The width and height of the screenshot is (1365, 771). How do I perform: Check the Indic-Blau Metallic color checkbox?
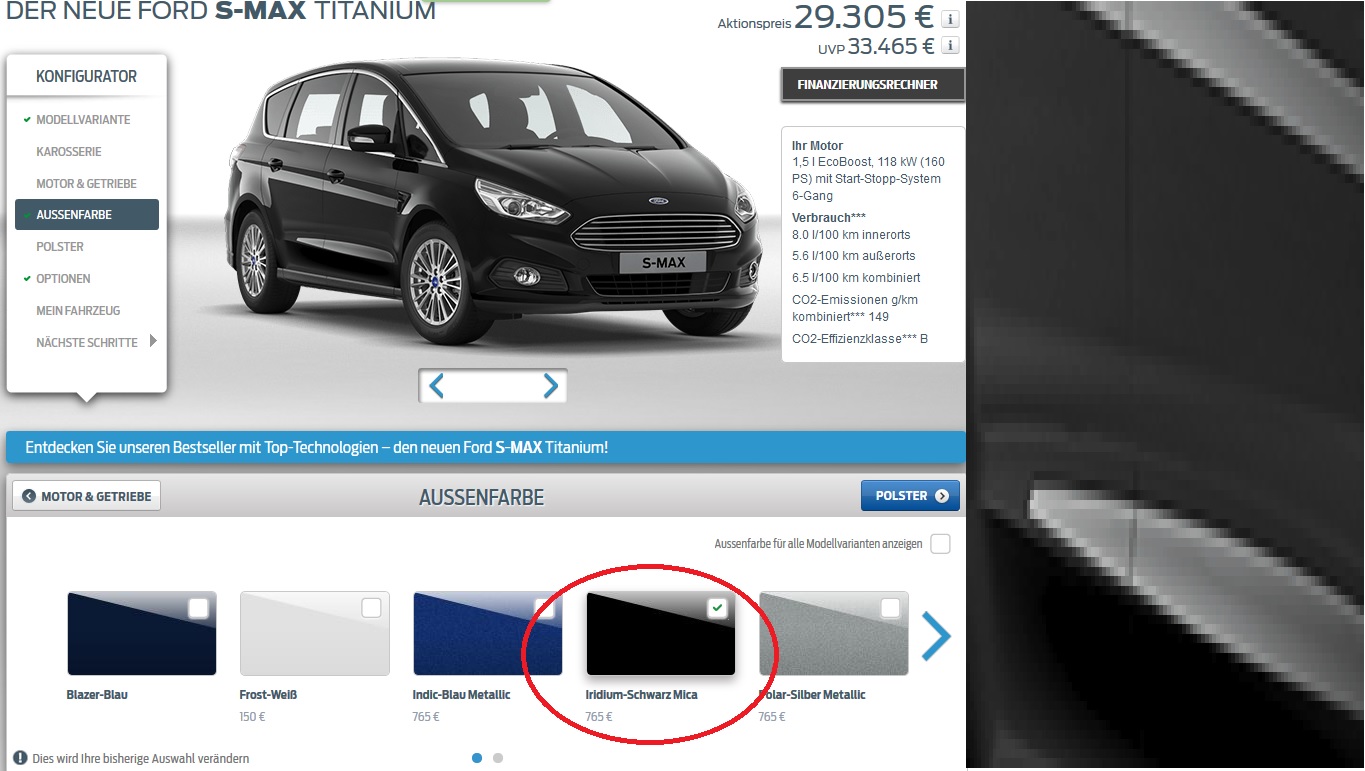point(544,608)
